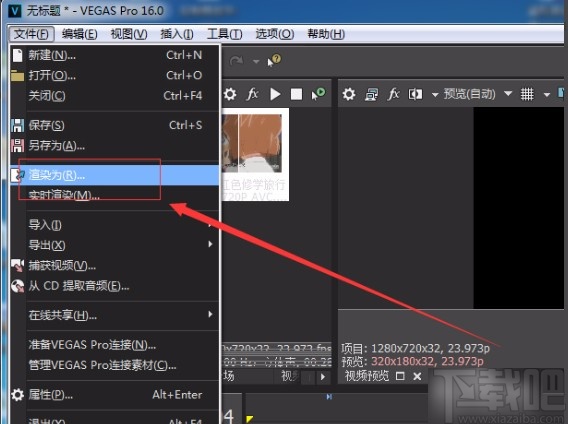Select 保存(S) menu entry
The image size is (568, 424).
[114, 125]
